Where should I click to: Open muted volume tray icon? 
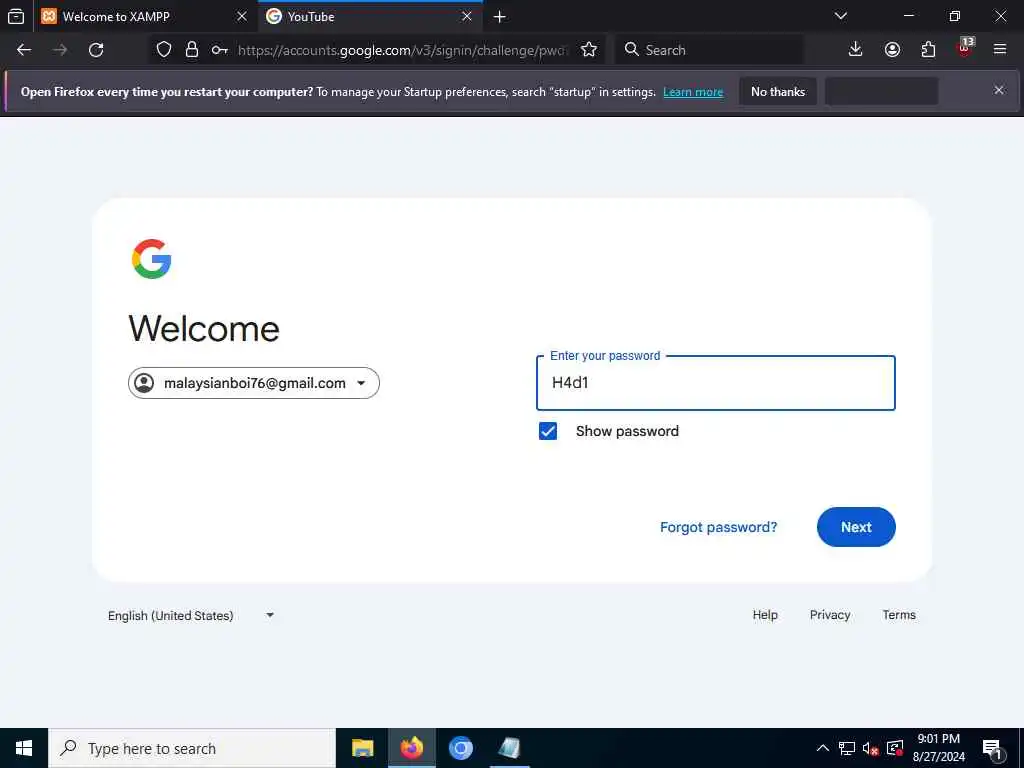(x=871, y=748)
